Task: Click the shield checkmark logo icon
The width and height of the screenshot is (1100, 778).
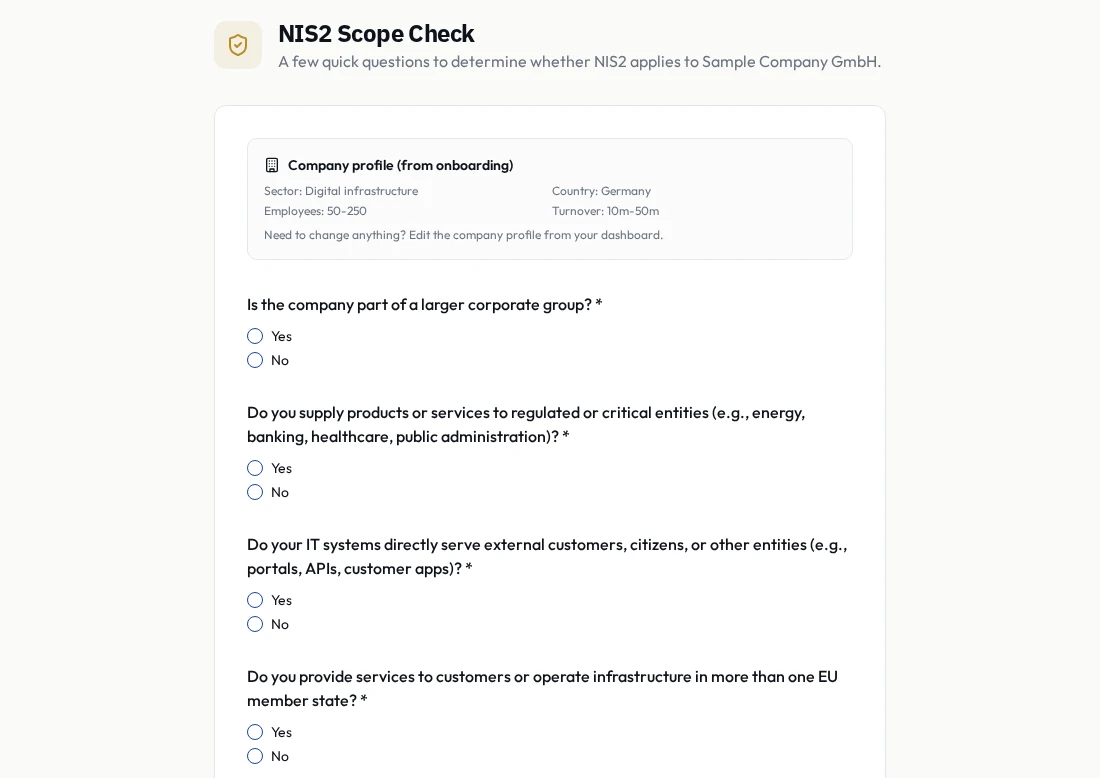Action: (238, 45)
